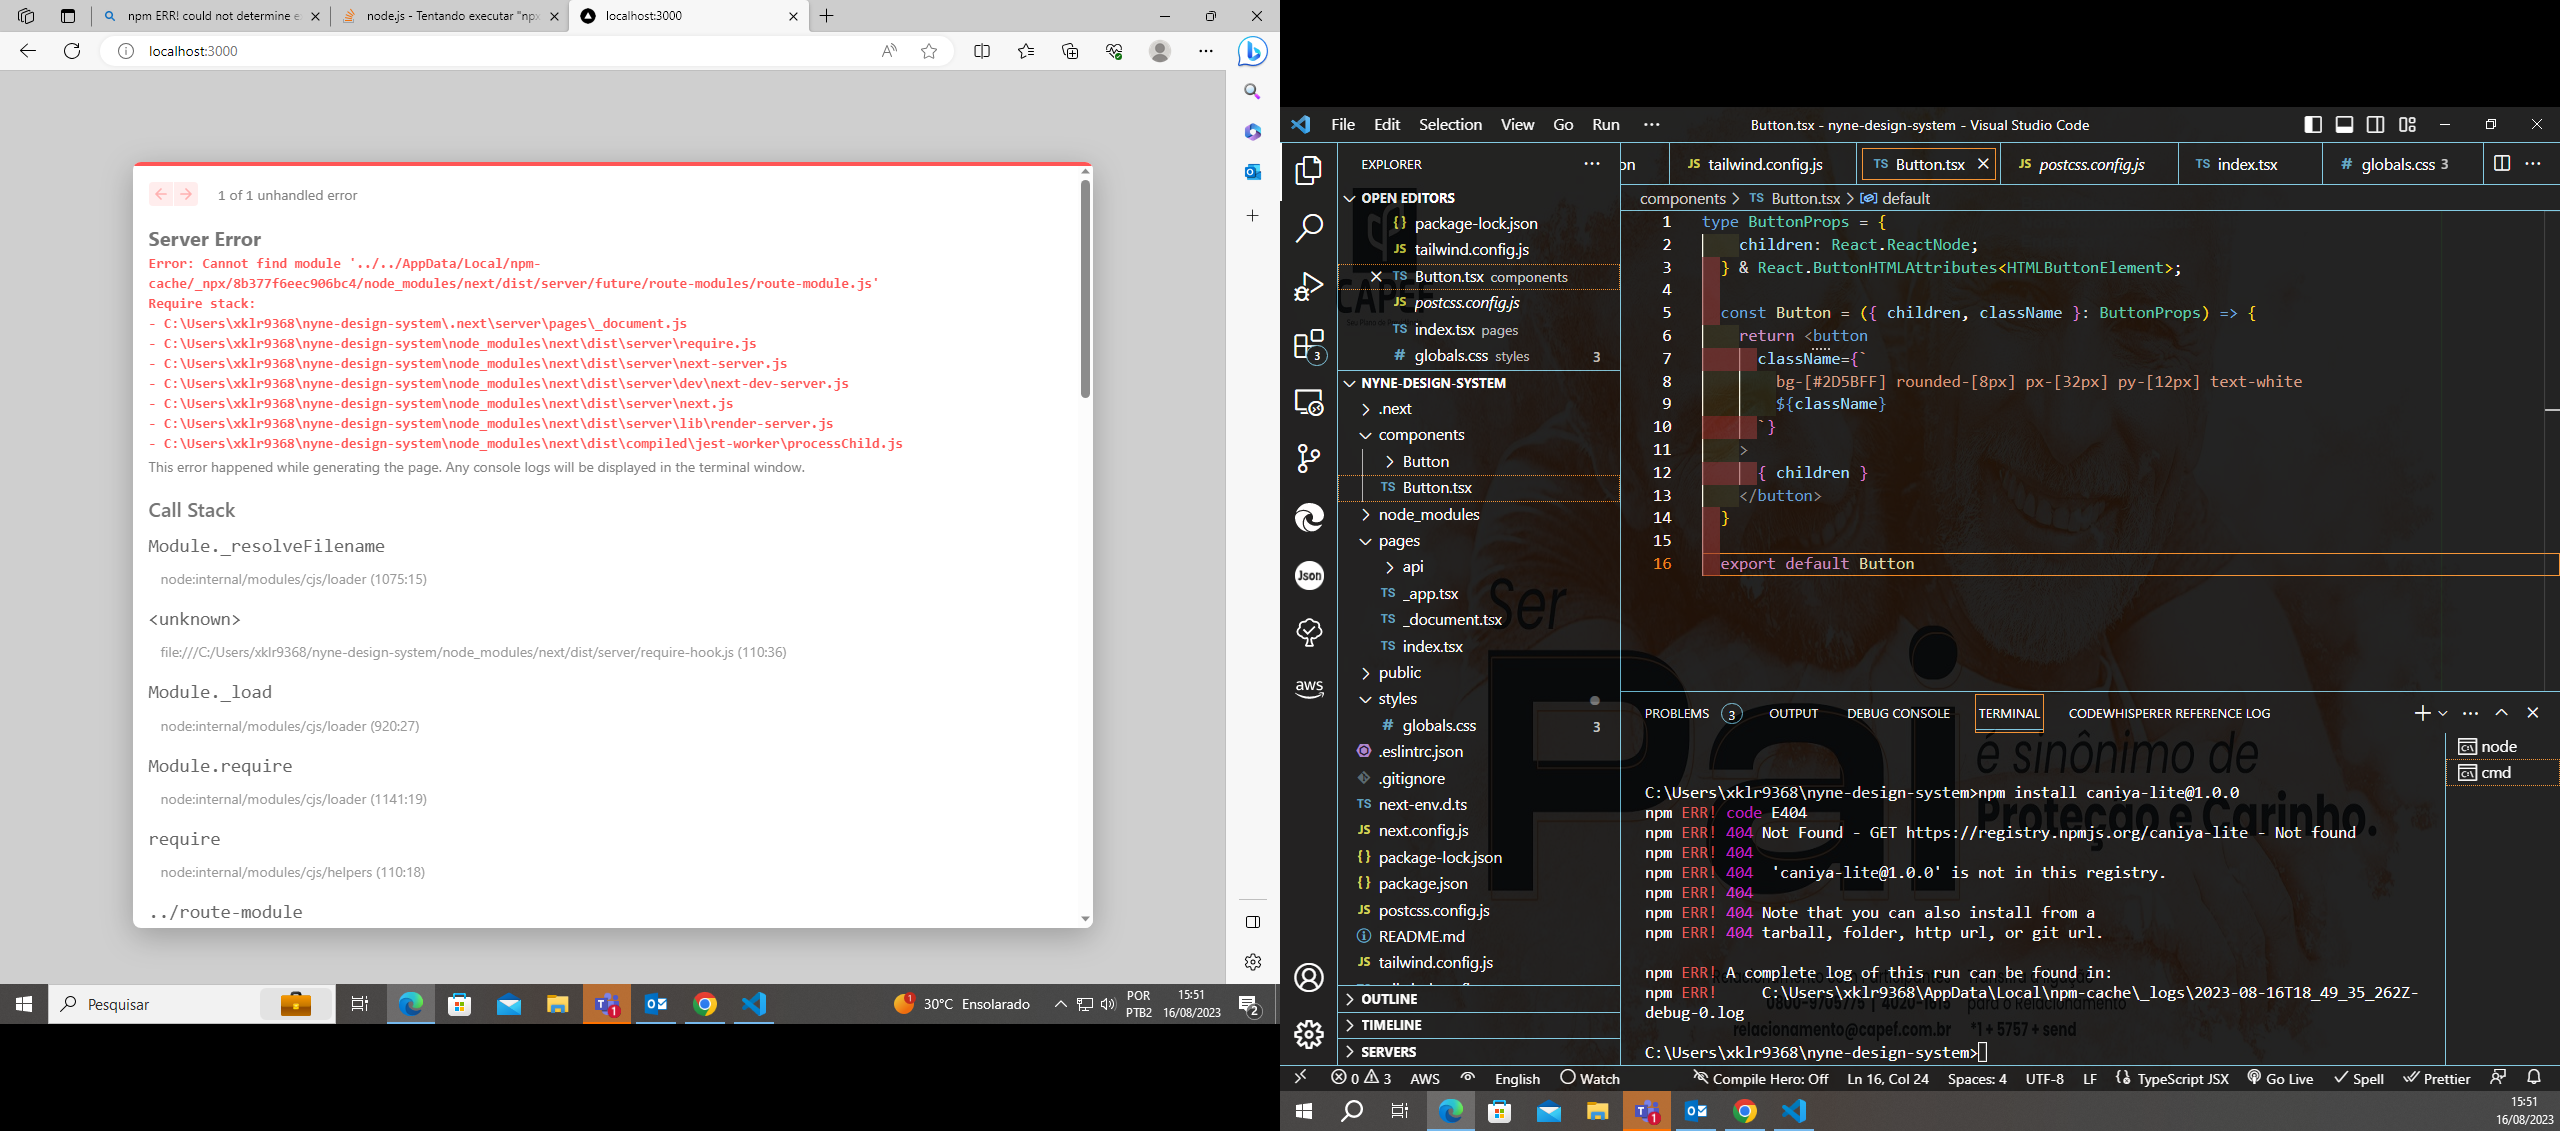Open new terminal with plus icon
The image size is (2560, 1131).
pos(2421,713)
